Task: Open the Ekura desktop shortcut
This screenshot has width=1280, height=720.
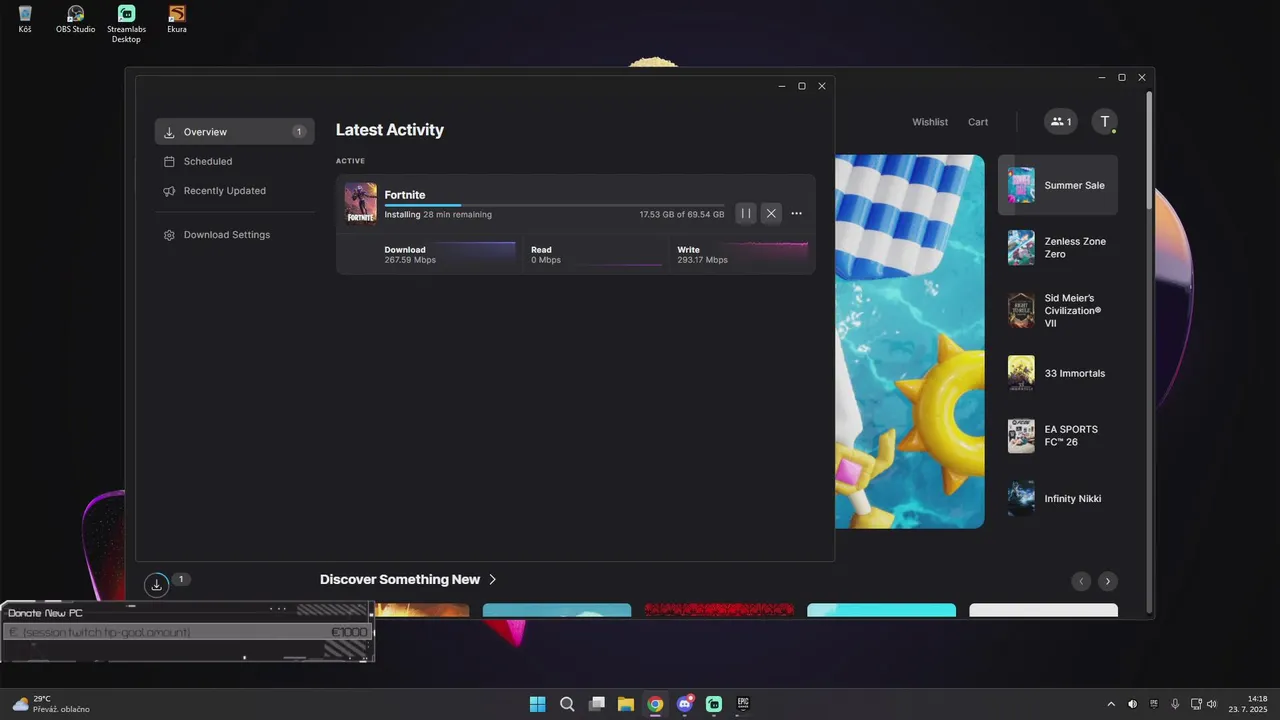Action: 177,20
